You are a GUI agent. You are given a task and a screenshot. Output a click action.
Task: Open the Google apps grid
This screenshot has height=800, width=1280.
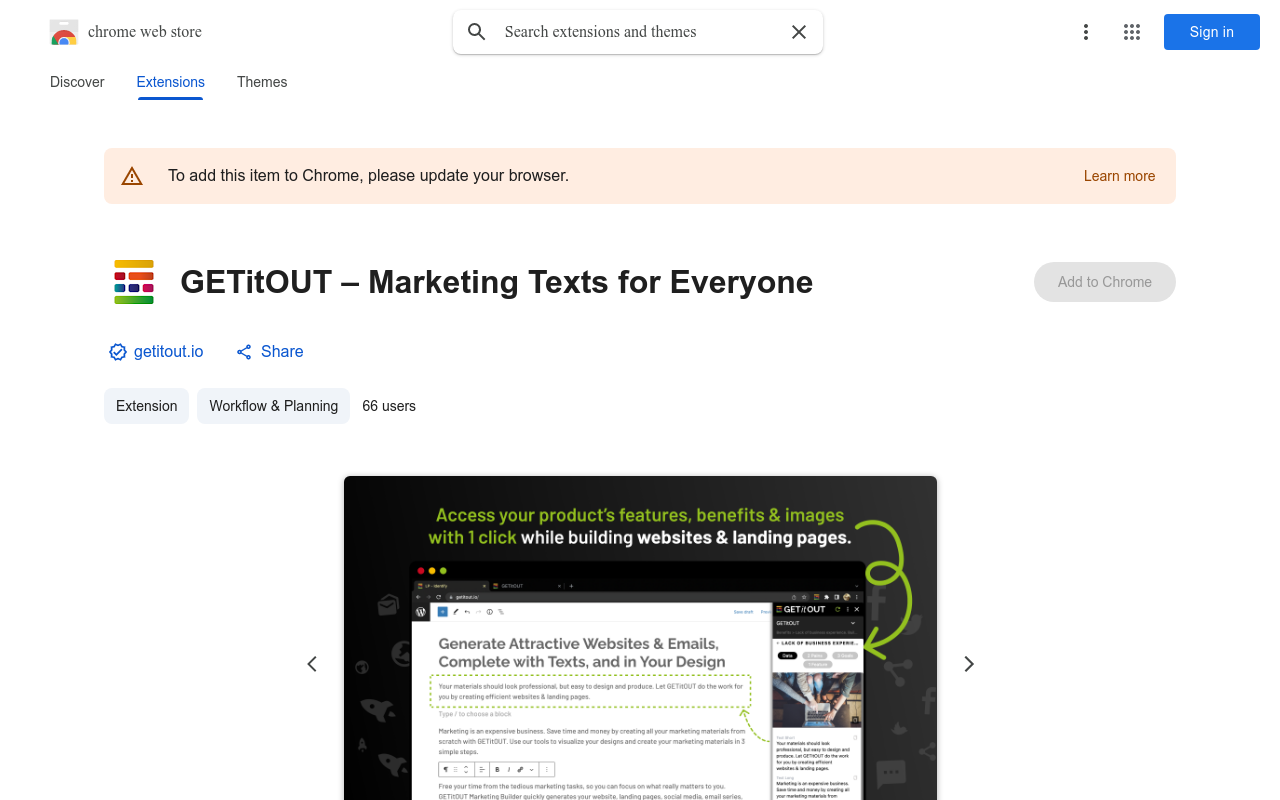click(x=1132, y=32)
